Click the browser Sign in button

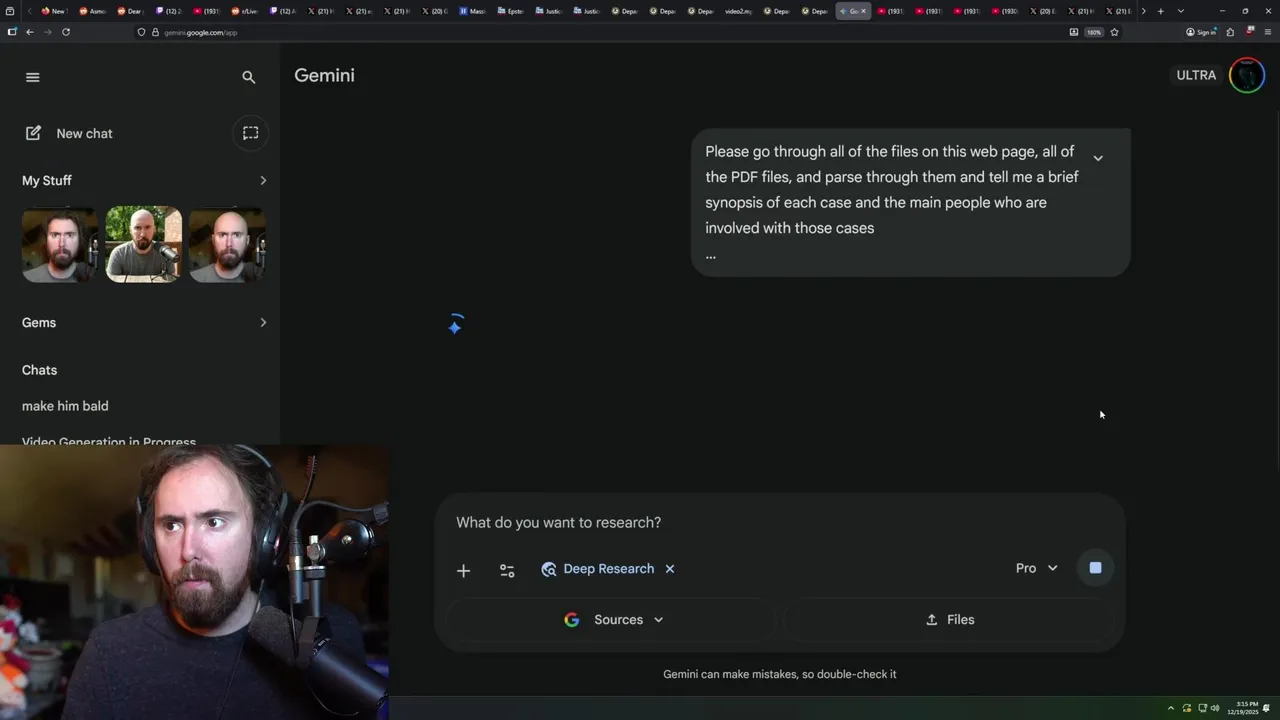tap(1201, 32)
